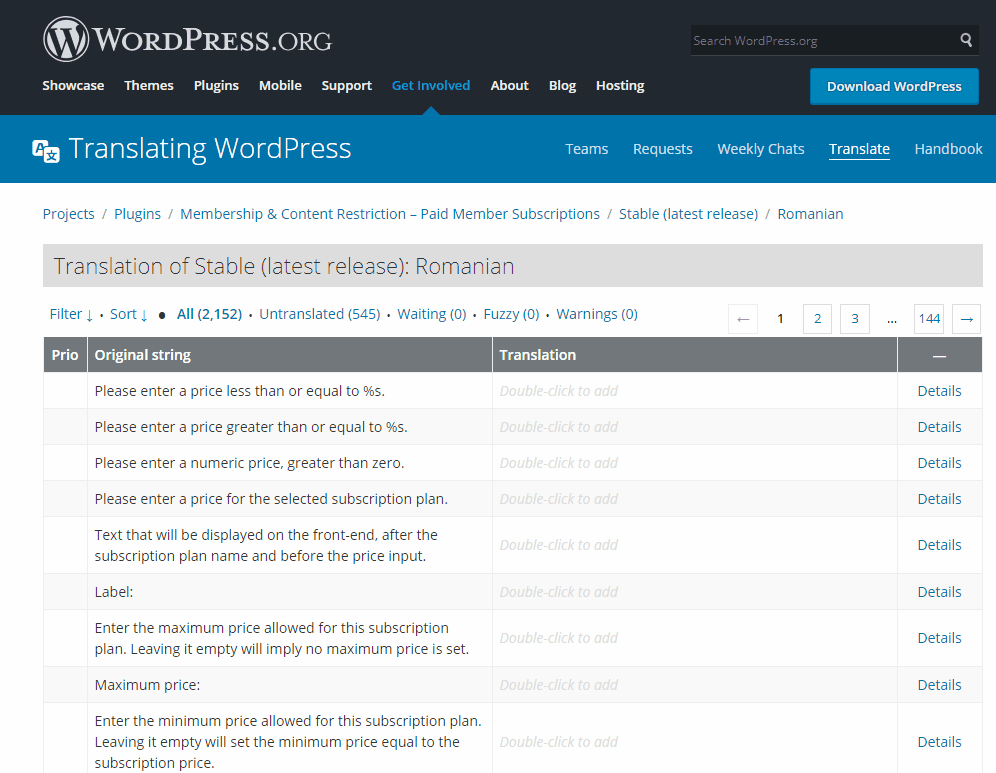996x773 pixels.
Task: Click the Plugins breadcrumb link
Action: (x=137, y=214)
